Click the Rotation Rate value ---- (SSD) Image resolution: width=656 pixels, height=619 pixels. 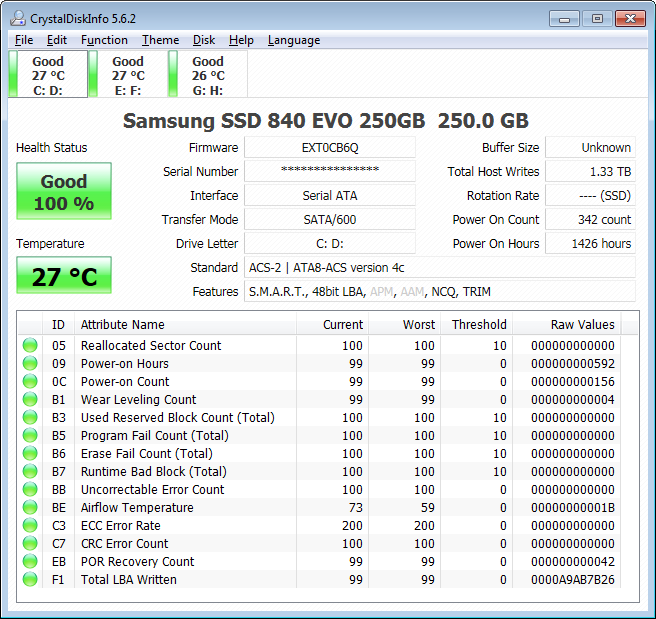(x=590, y=195)
